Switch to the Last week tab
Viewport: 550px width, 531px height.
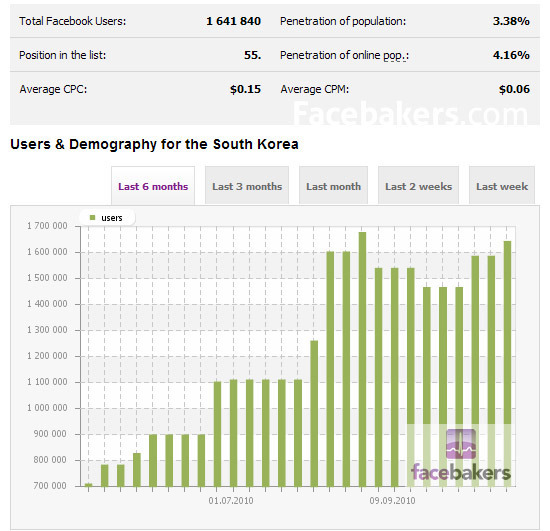[x=502, y=186]
